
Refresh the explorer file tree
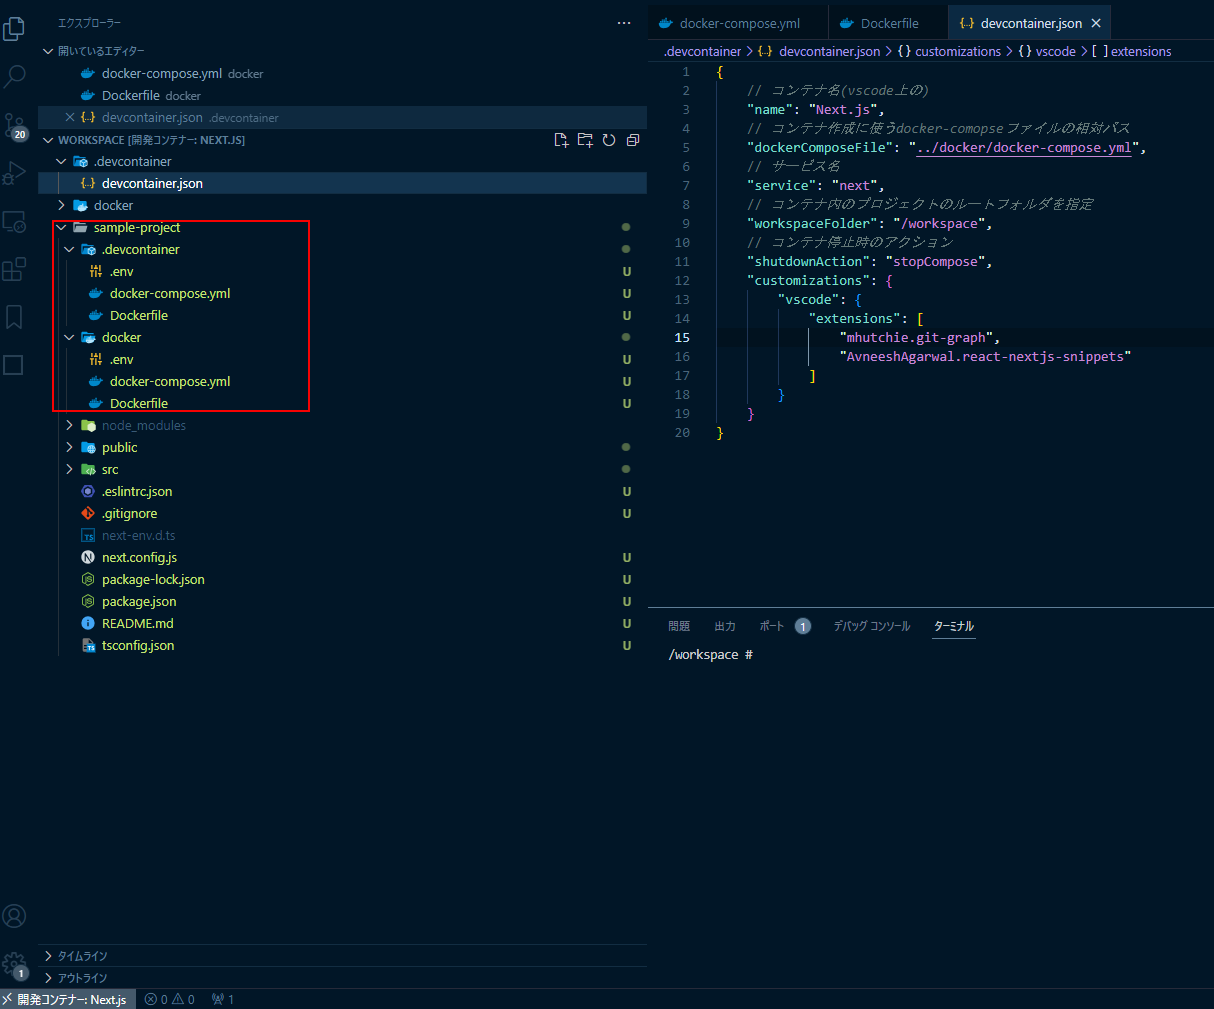tap(609, 140)
